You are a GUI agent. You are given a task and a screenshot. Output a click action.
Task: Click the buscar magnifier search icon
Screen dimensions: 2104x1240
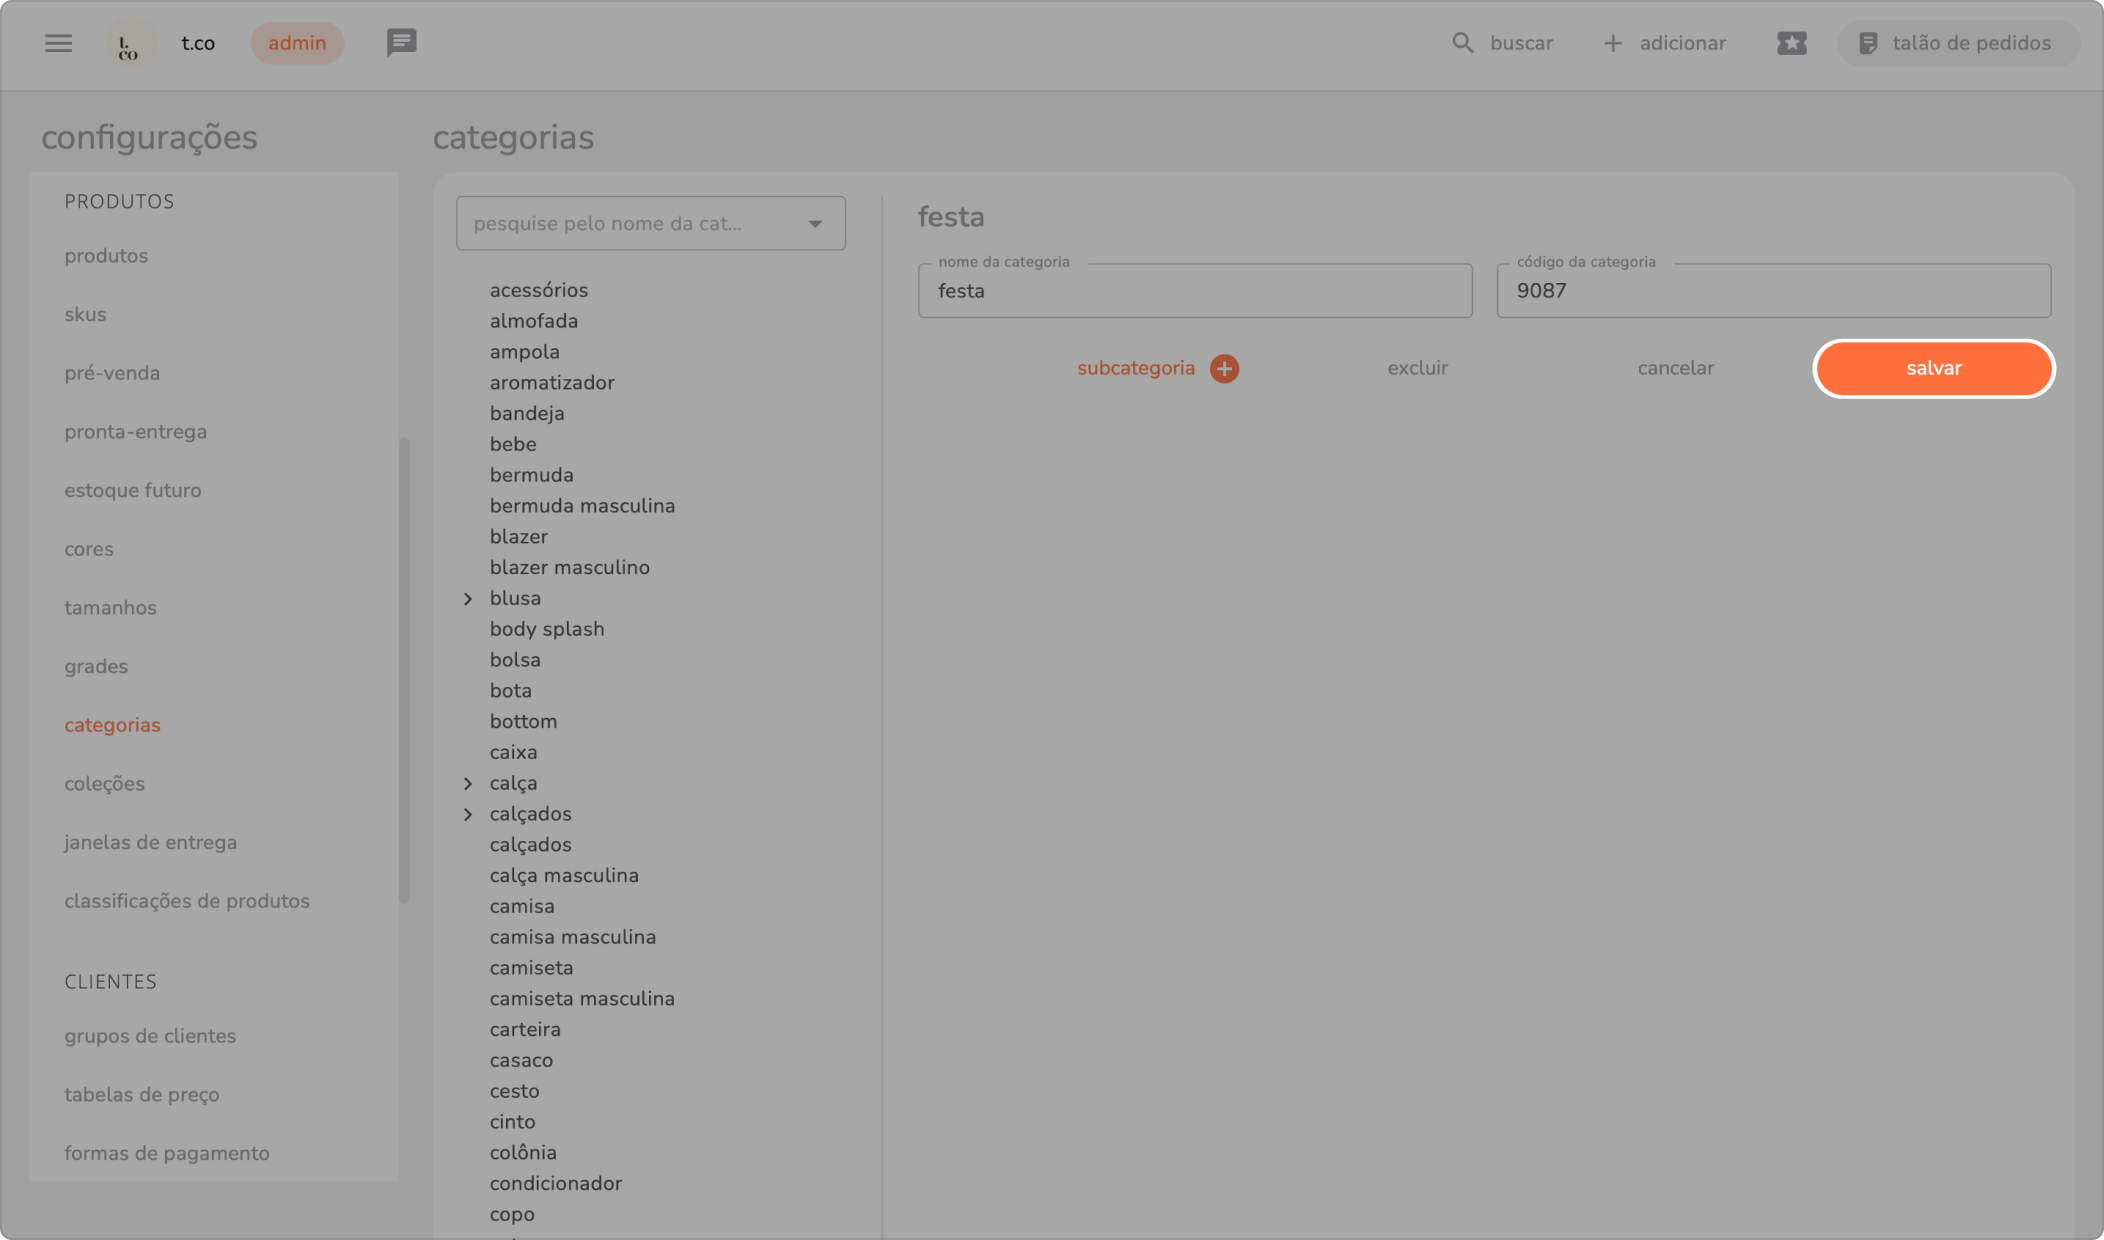tap(1462, 43)
